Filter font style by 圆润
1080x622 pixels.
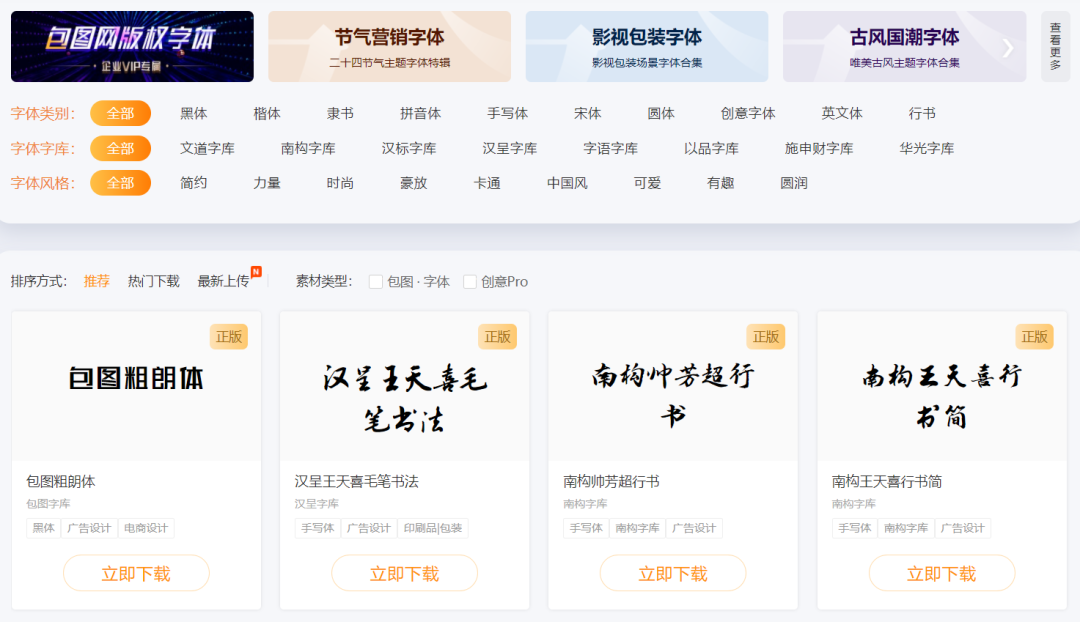pyautogui.click(x=794, y=183)
